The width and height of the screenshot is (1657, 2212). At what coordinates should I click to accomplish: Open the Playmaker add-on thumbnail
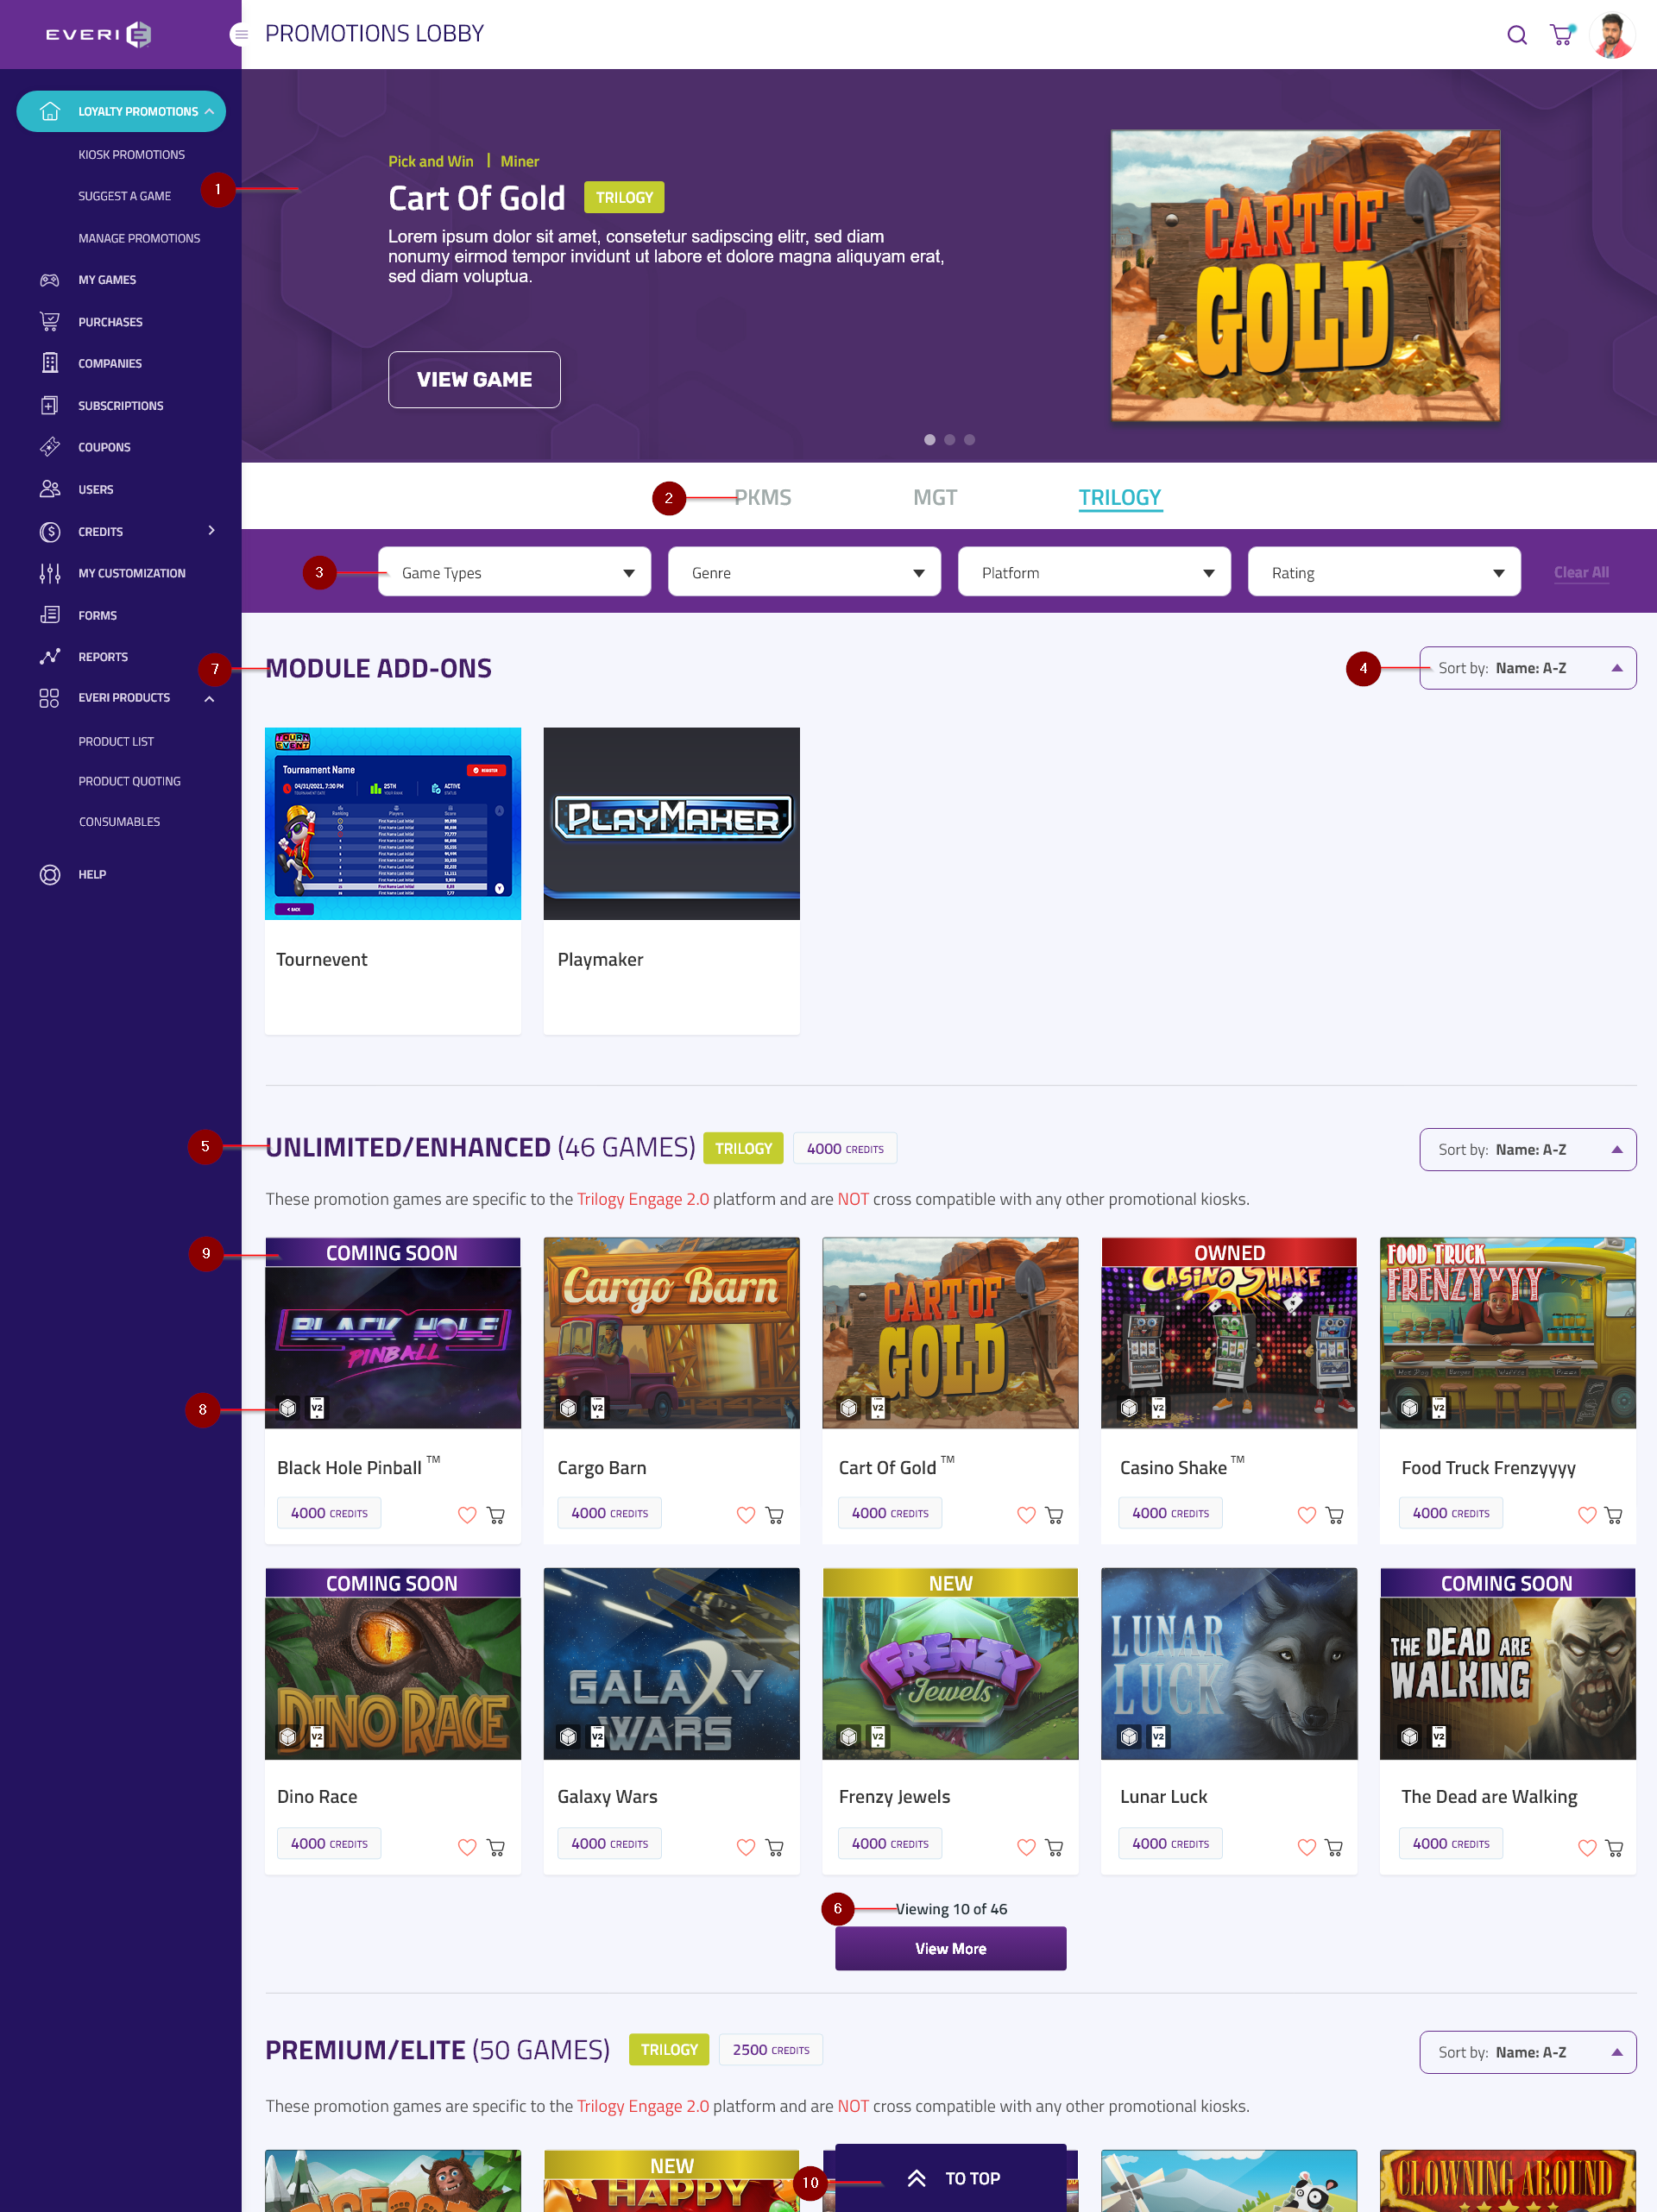(x=671, y=823)
